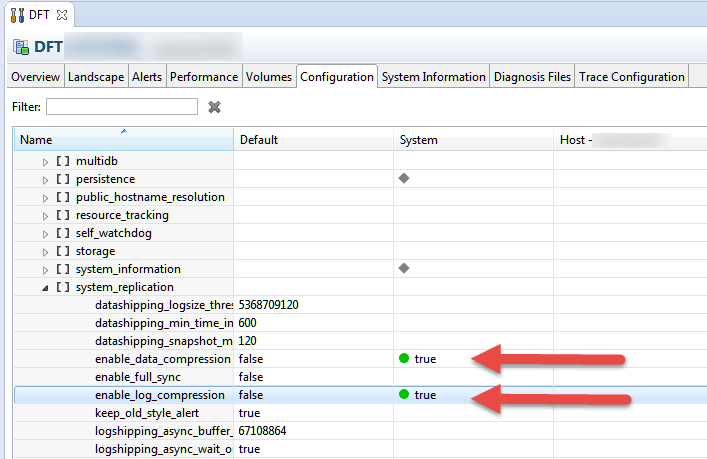Viewport: 707px width, 459px height.
Task: Type in the Filter input field
Action: pos(121,107)
